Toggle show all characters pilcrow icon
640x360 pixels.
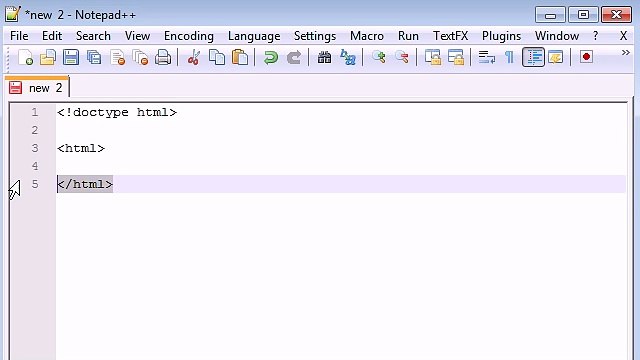tap(509, 57)
